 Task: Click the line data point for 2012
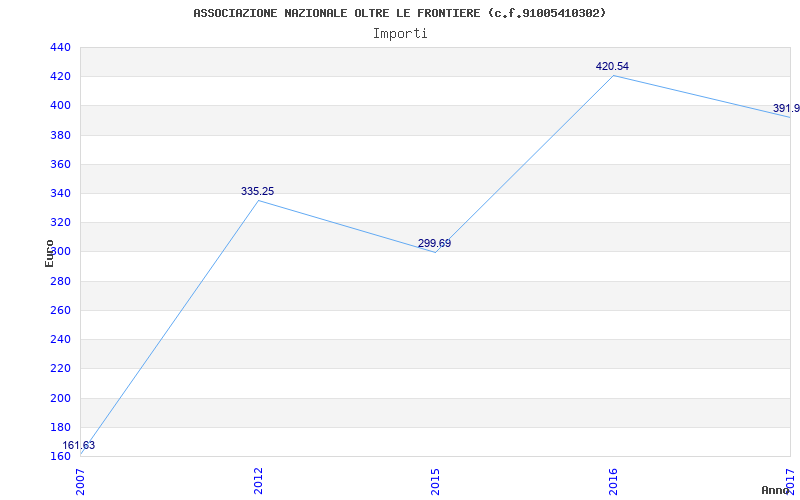coord(258,201)
